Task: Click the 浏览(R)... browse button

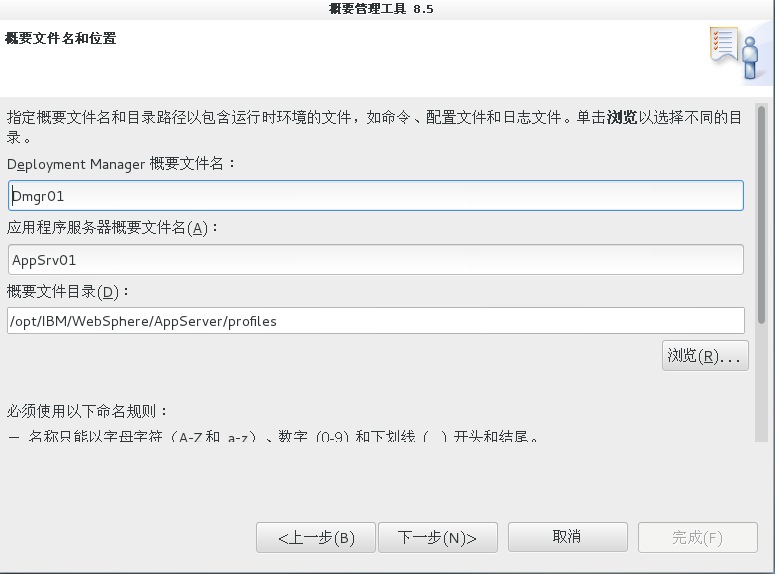Action: coord(705,355)
